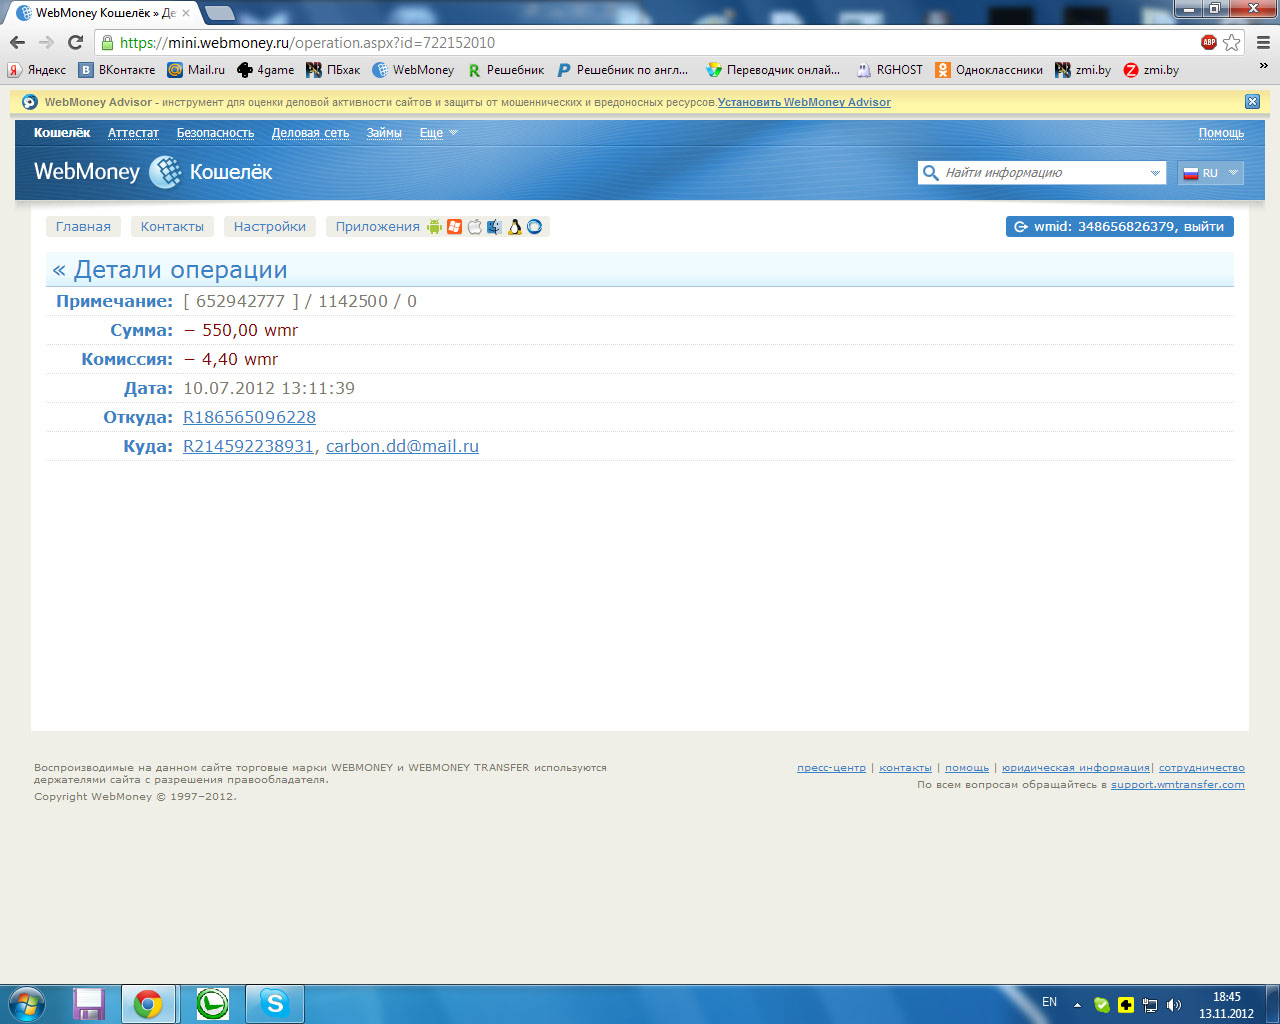1280x1024 pixels.
Task: Open the Mail.ru bookmark
Action: tap(196, 70)
